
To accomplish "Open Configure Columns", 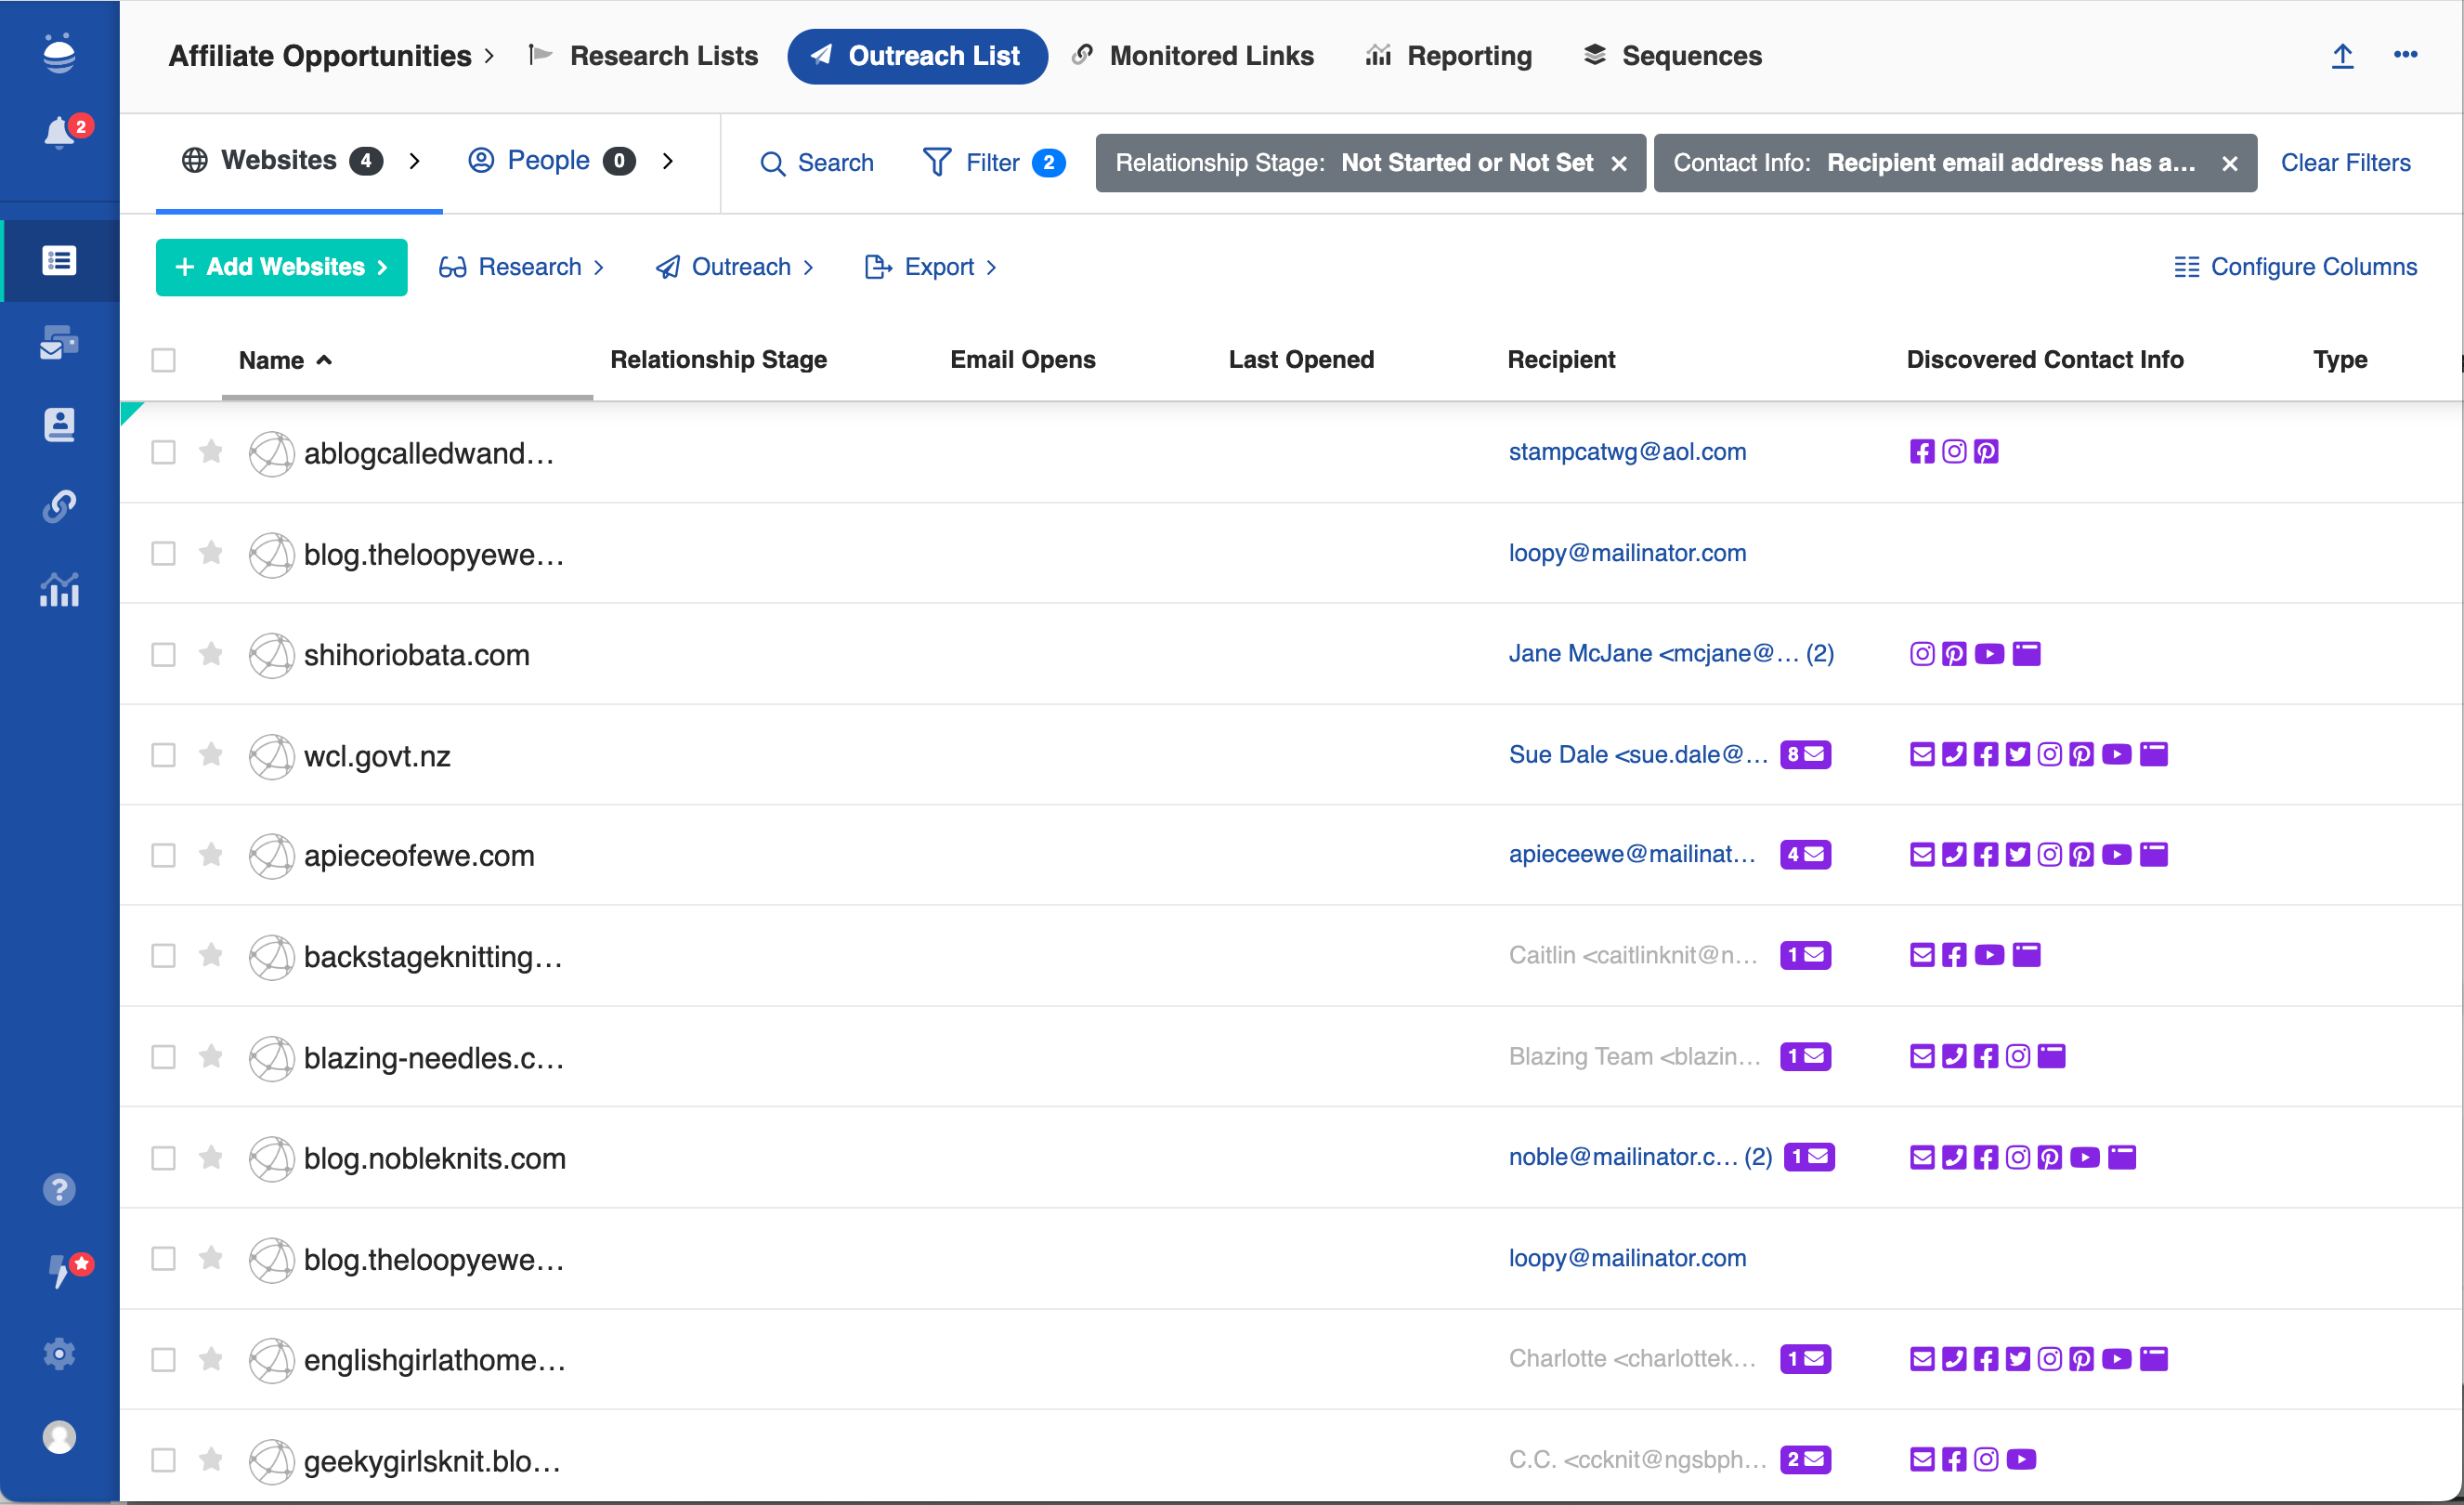I will [x=2295, y=267].
